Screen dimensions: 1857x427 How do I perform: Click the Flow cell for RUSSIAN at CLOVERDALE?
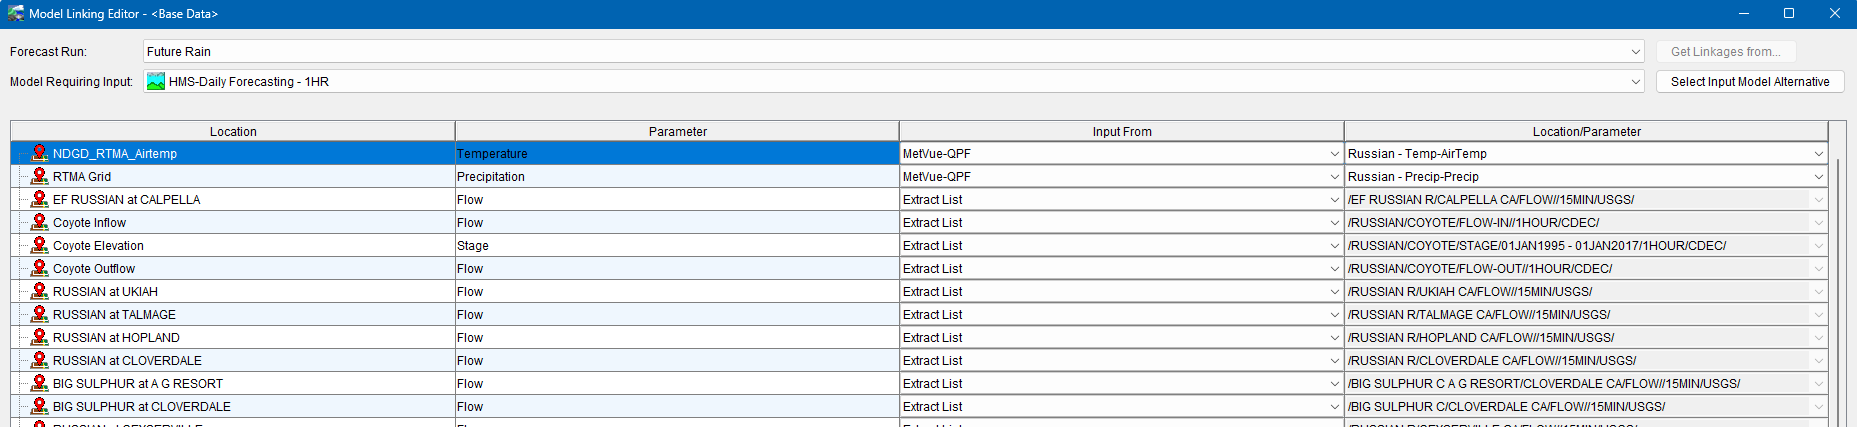click(x=677, y=361)
